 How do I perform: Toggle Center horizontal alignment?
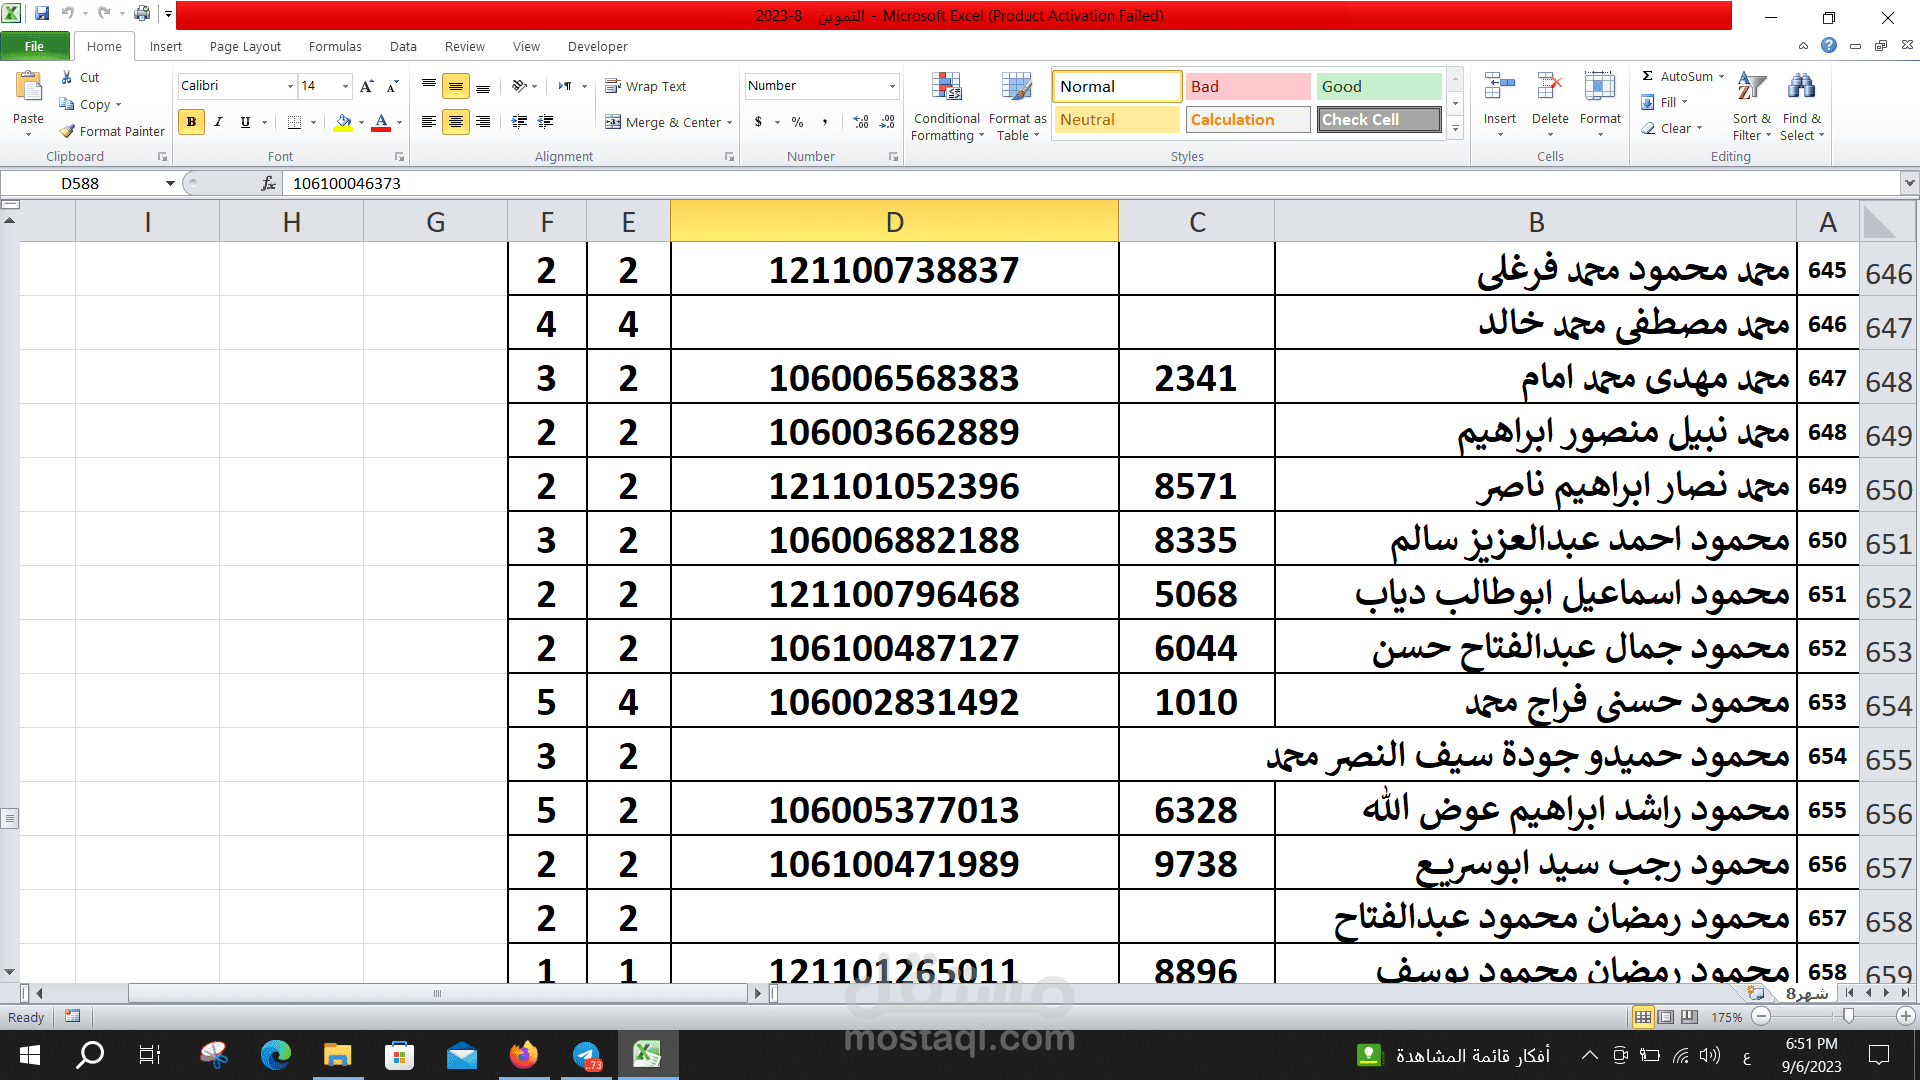coord(456,122)
